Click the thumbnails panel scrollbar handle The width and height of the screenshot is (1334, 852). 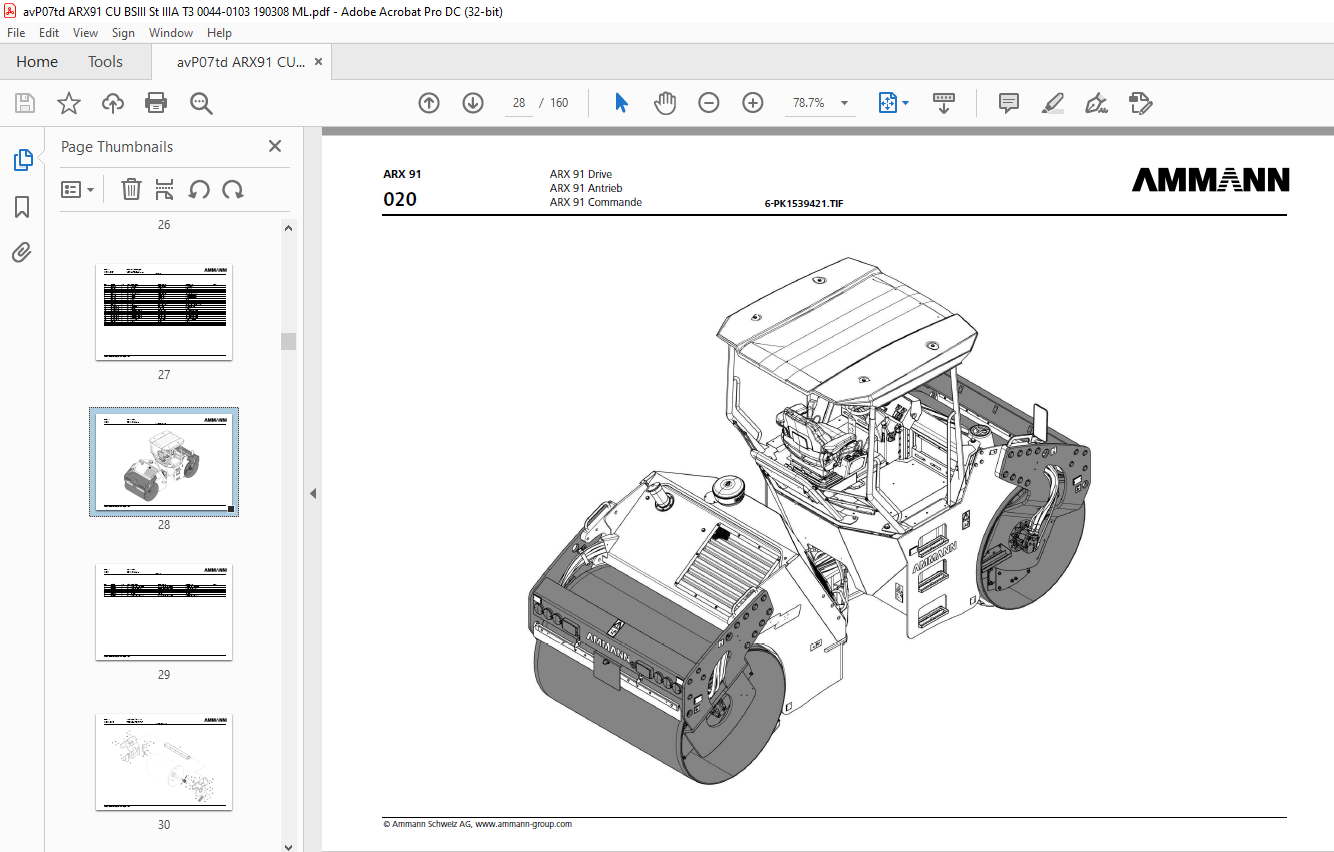[x=288, y=341]
